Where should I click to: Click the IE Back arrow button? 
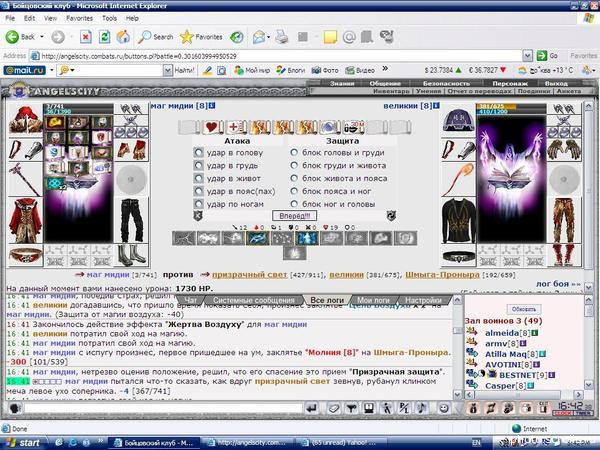point(12,37)
